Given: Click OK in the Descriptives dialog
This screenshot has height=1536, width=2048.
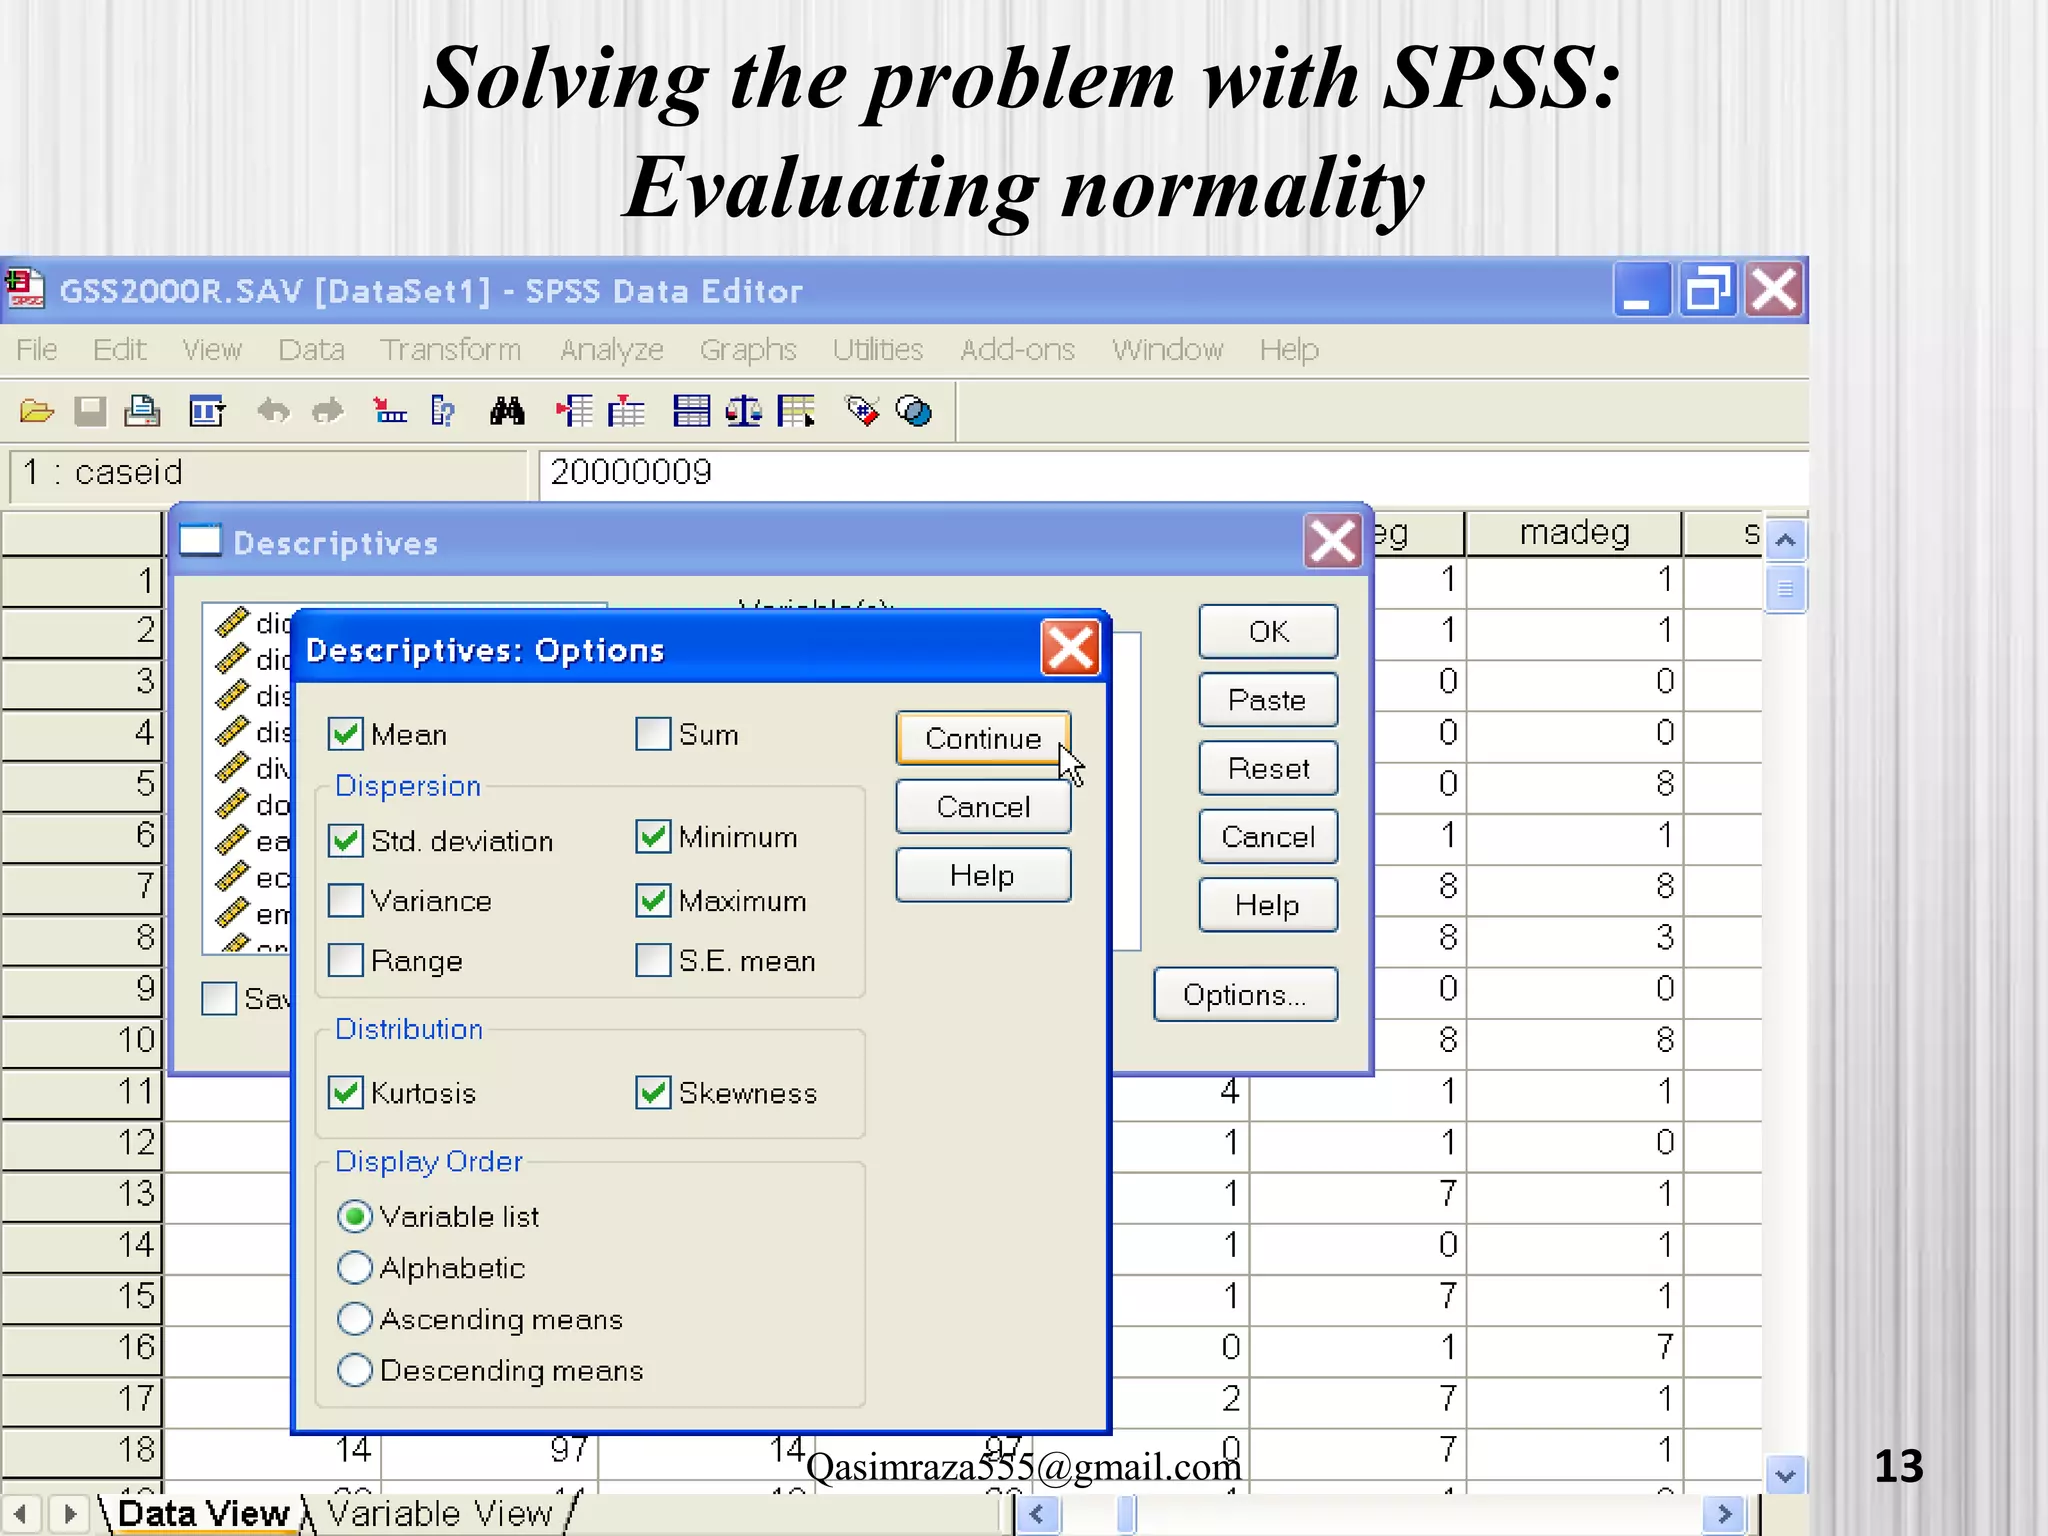Looking at the screenshot, I should coord(1268,631).
